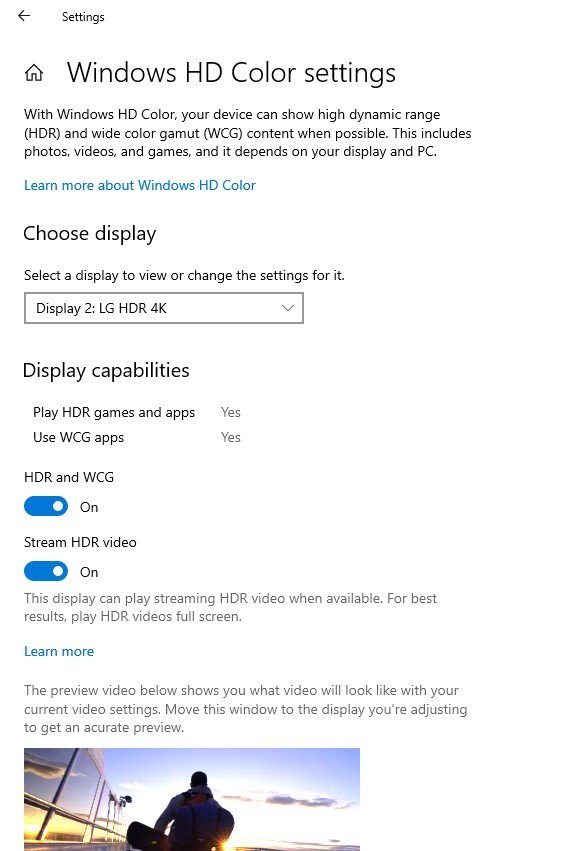The height and width of the screenshot is (851, 569).
Task: Click the On label beside Stream HDR video
Action: click(89, 572)
